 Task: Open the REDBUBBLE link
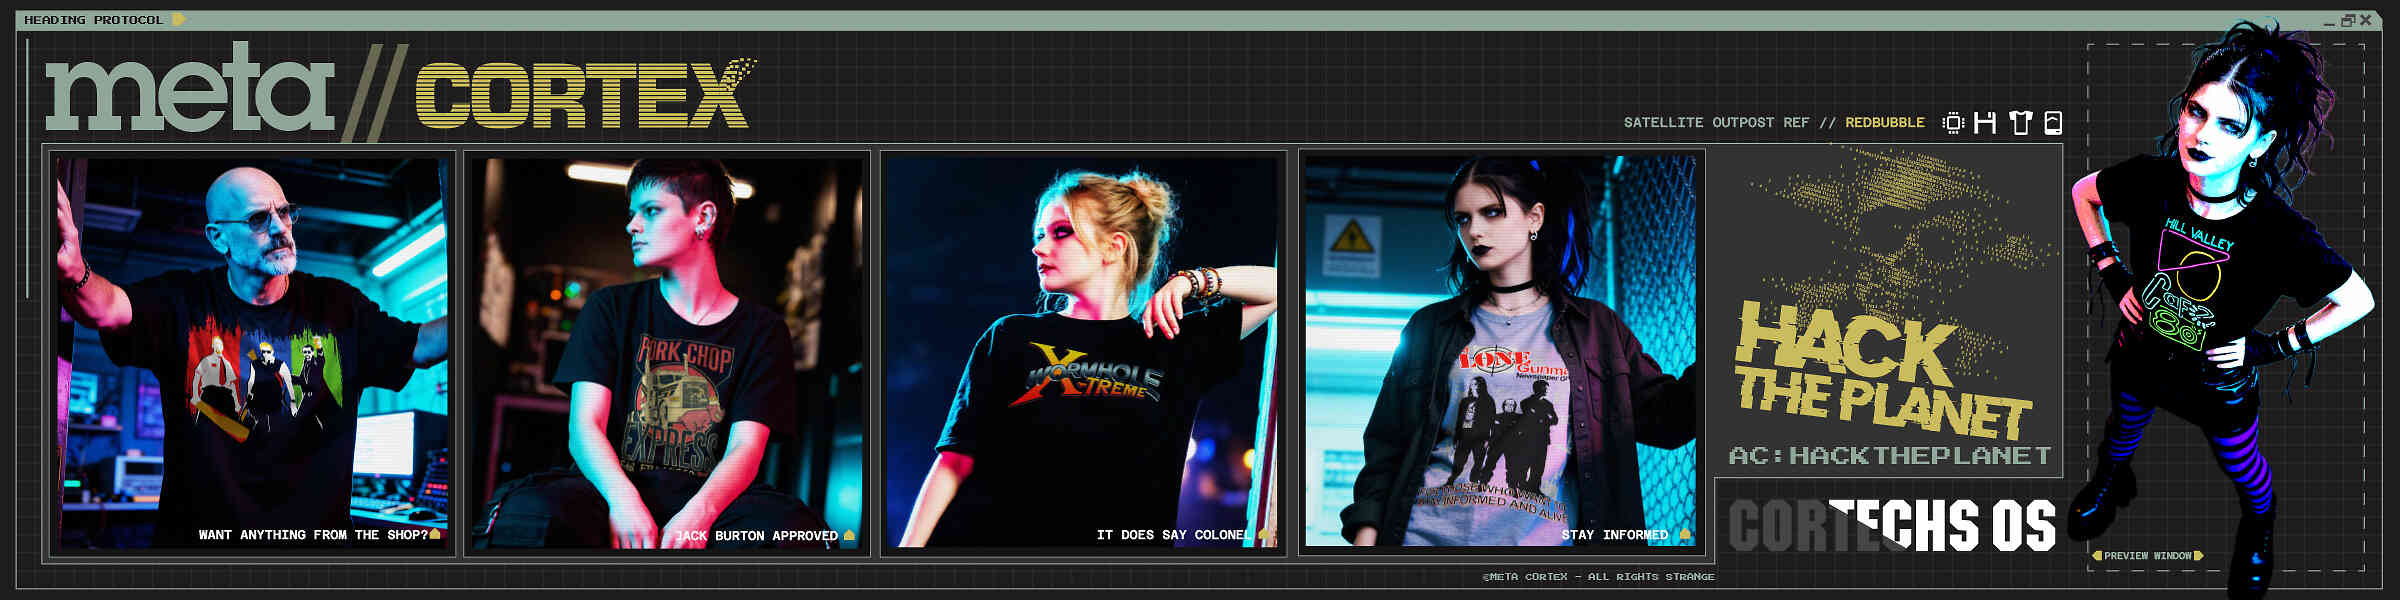[x=1885, y=123]
